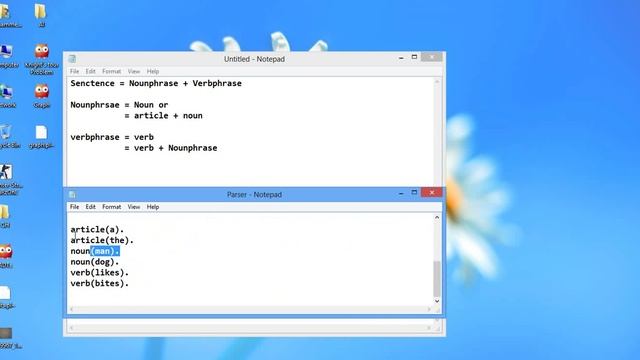Screen dimensions: 640x360
Task: Click 'verbphrase = verb' line
Action: pyautogui.click(x=112, y=138)
